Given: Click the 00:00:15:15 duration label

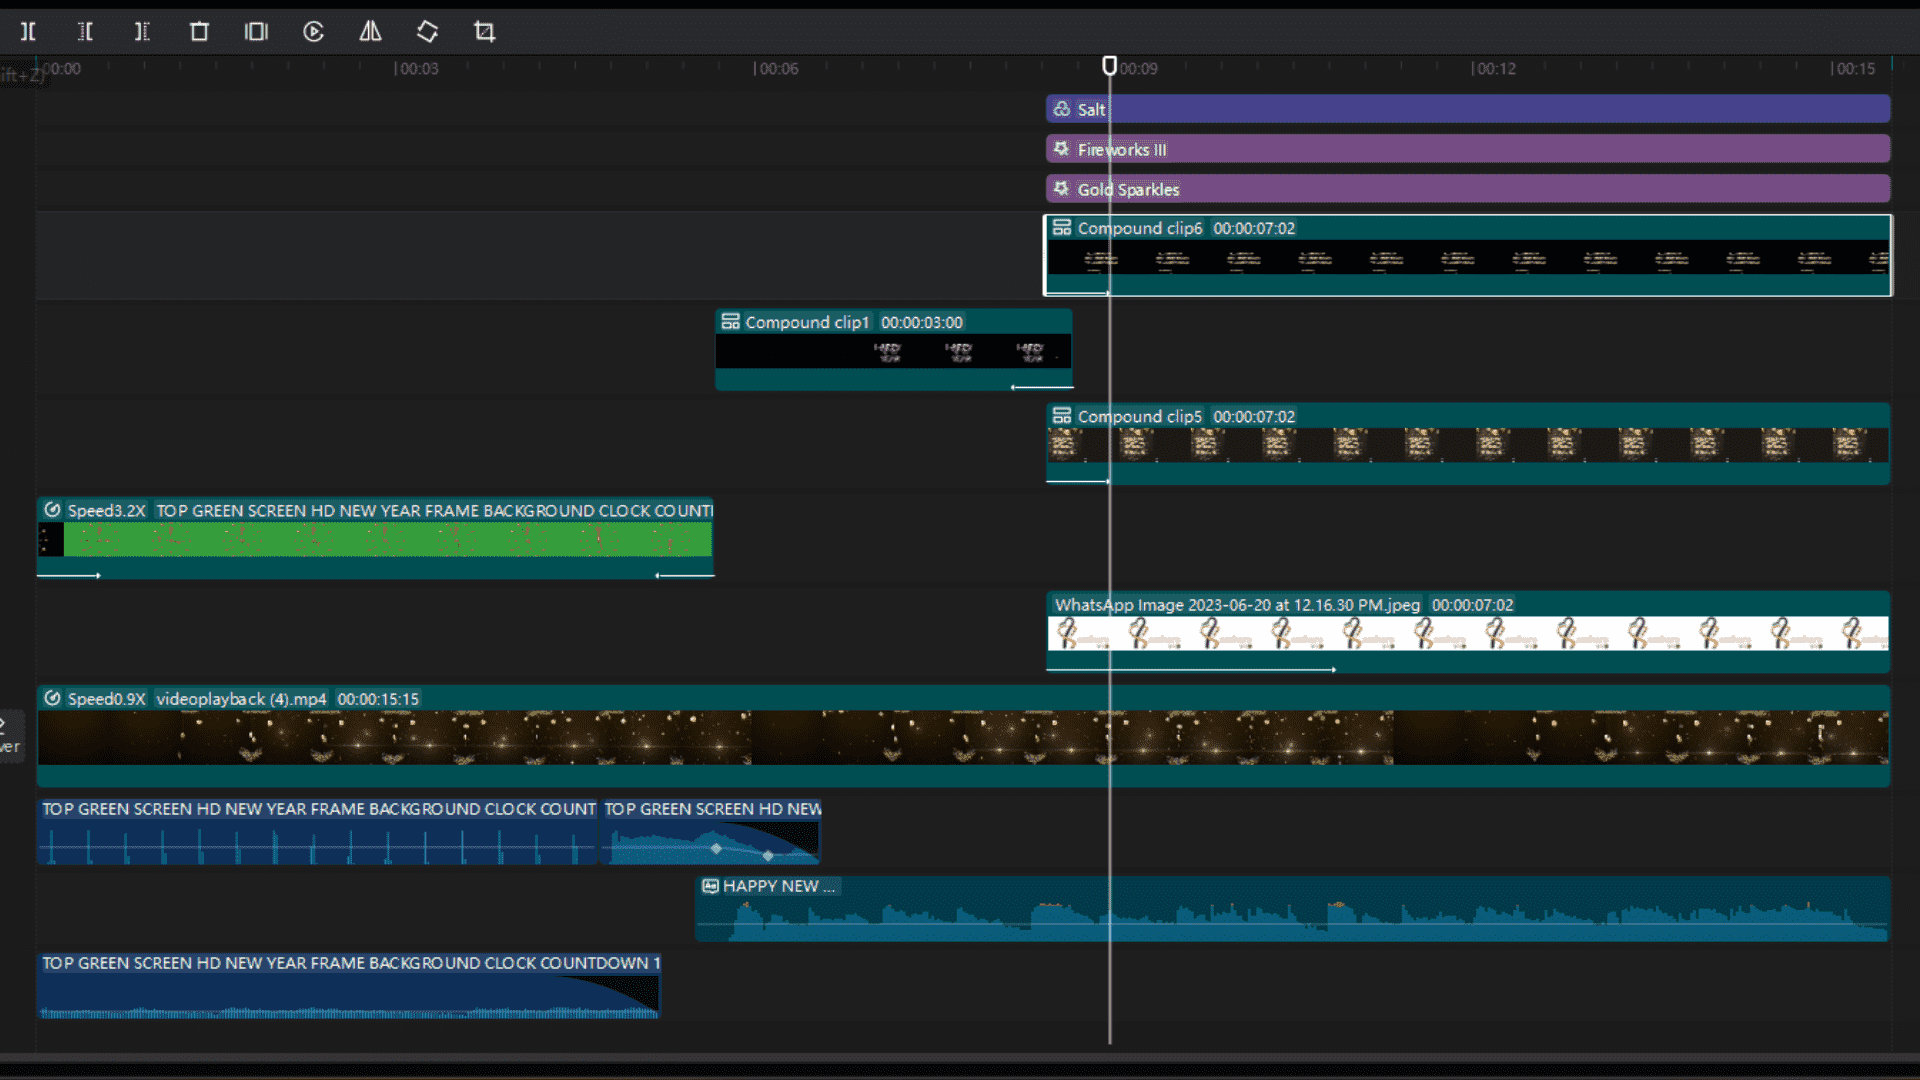Looking at the screenshot, I should point(378,698).
